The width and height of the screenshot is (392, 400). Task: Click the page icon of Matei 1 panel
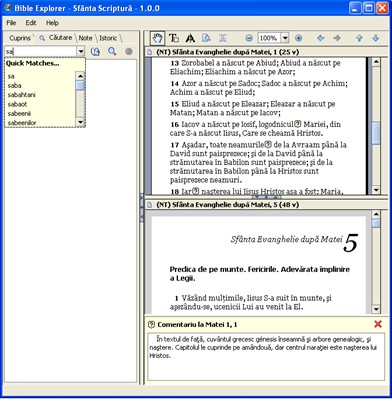[150, 52]
